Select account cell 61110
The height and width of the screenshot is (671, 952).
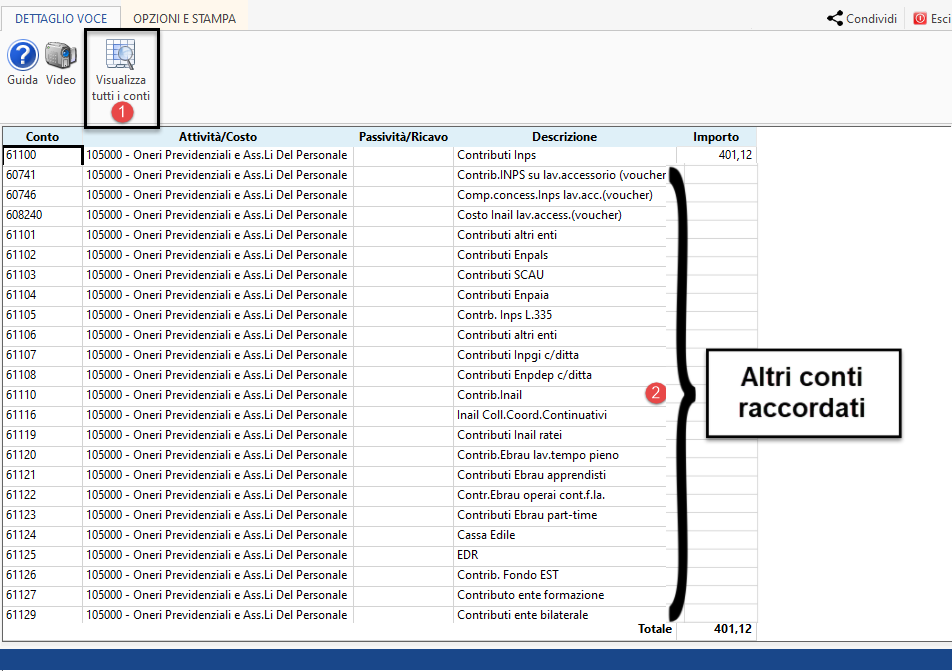(42, 395)
